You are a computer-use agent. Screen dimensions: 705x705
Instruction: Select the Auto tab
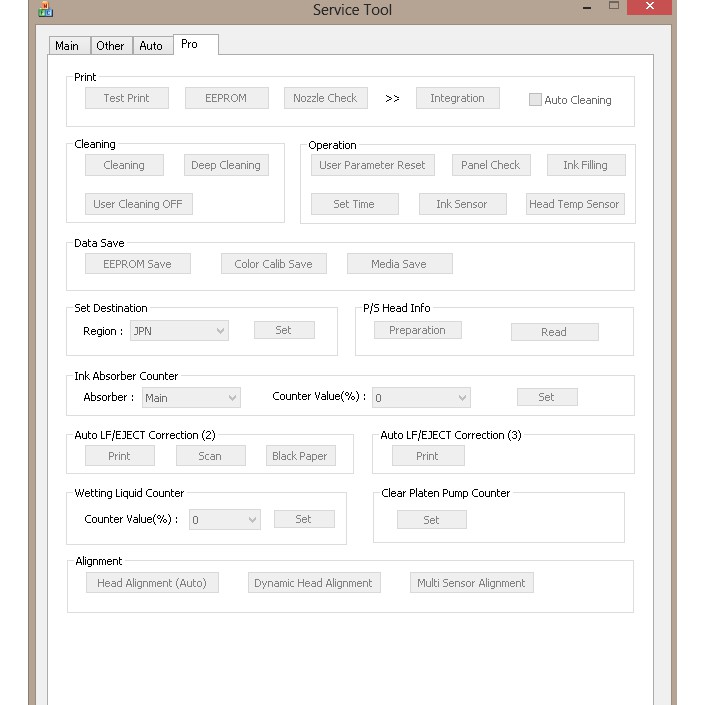pos(151,46)
